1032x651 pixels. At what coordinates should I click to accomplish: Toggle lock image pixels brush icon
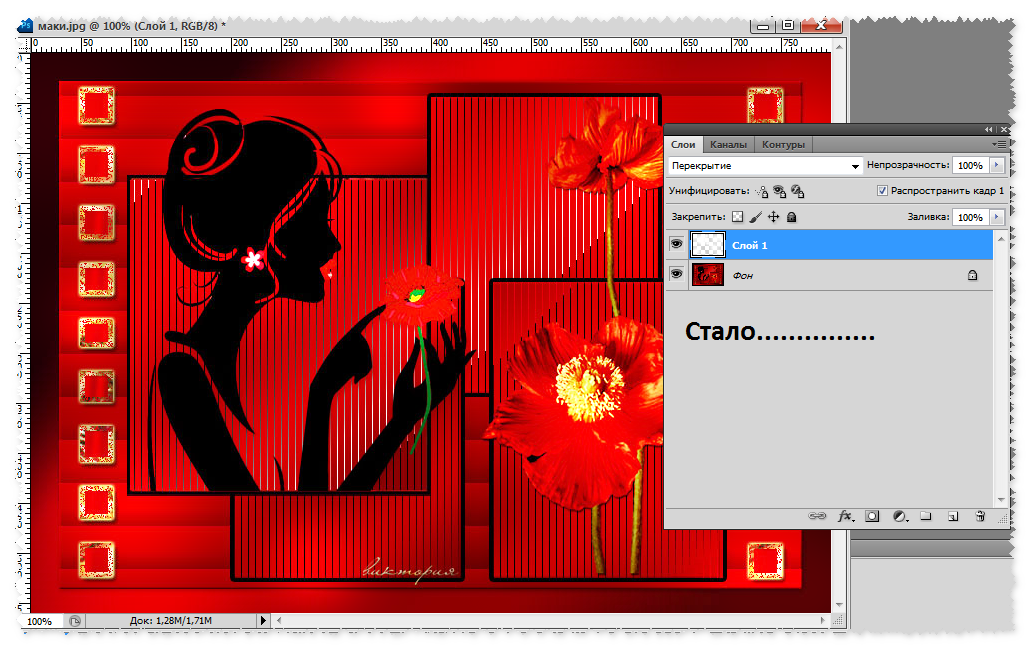756,217
